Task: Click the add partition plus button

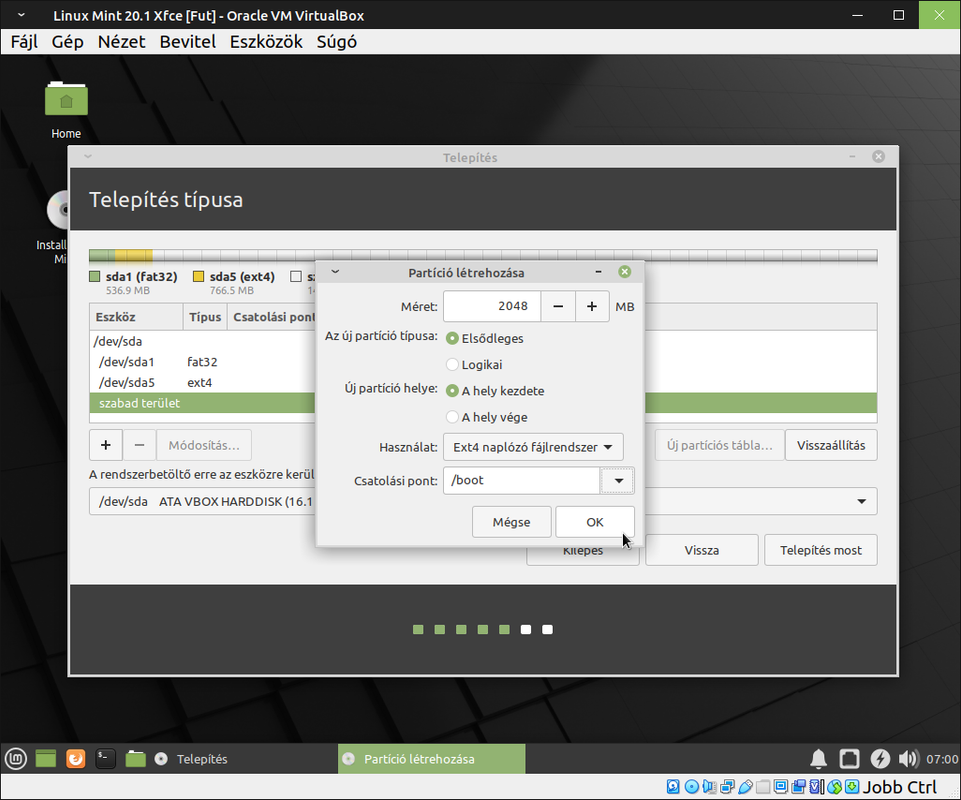Action: (x=105, y=445)
